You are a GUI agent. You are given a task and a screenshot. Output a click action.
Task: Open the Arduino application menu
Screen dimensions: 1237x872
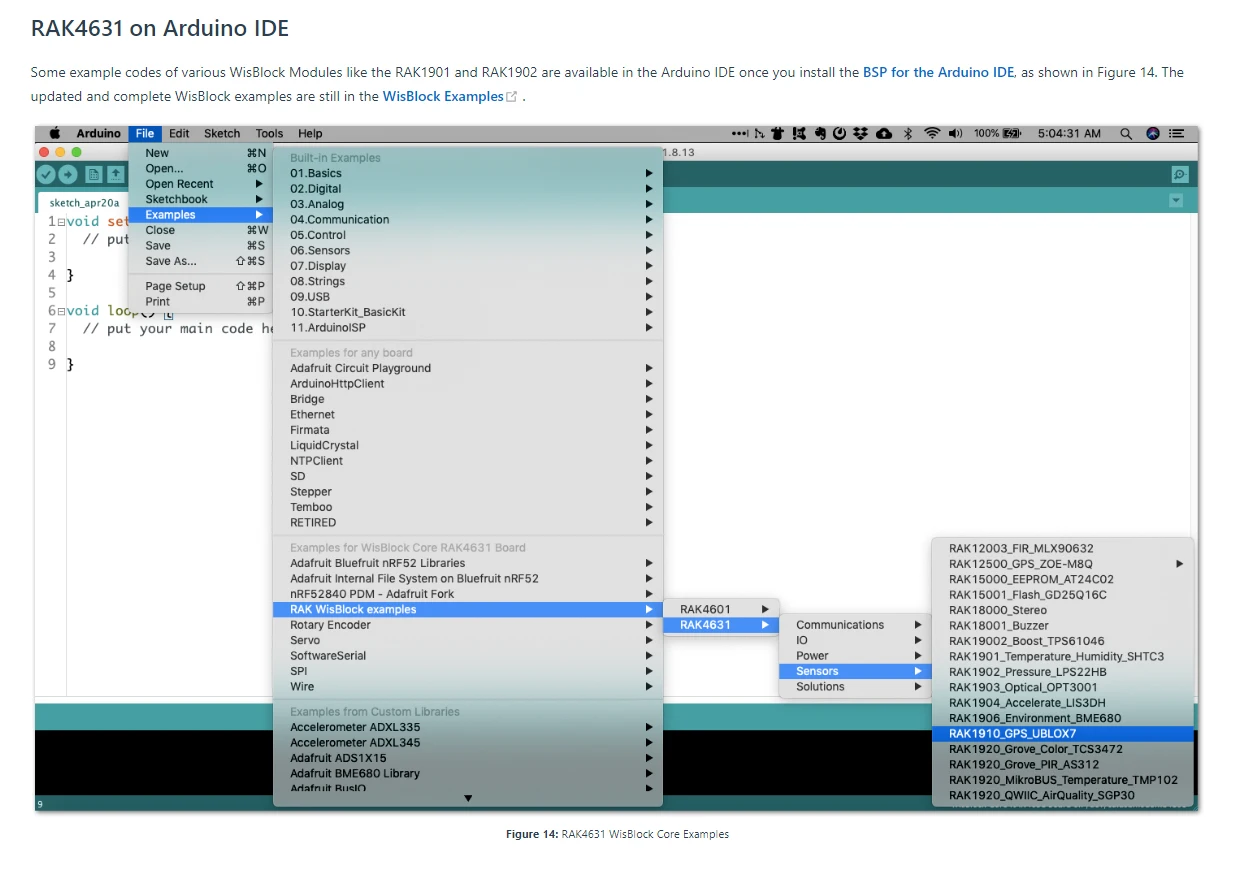point(99,133)
